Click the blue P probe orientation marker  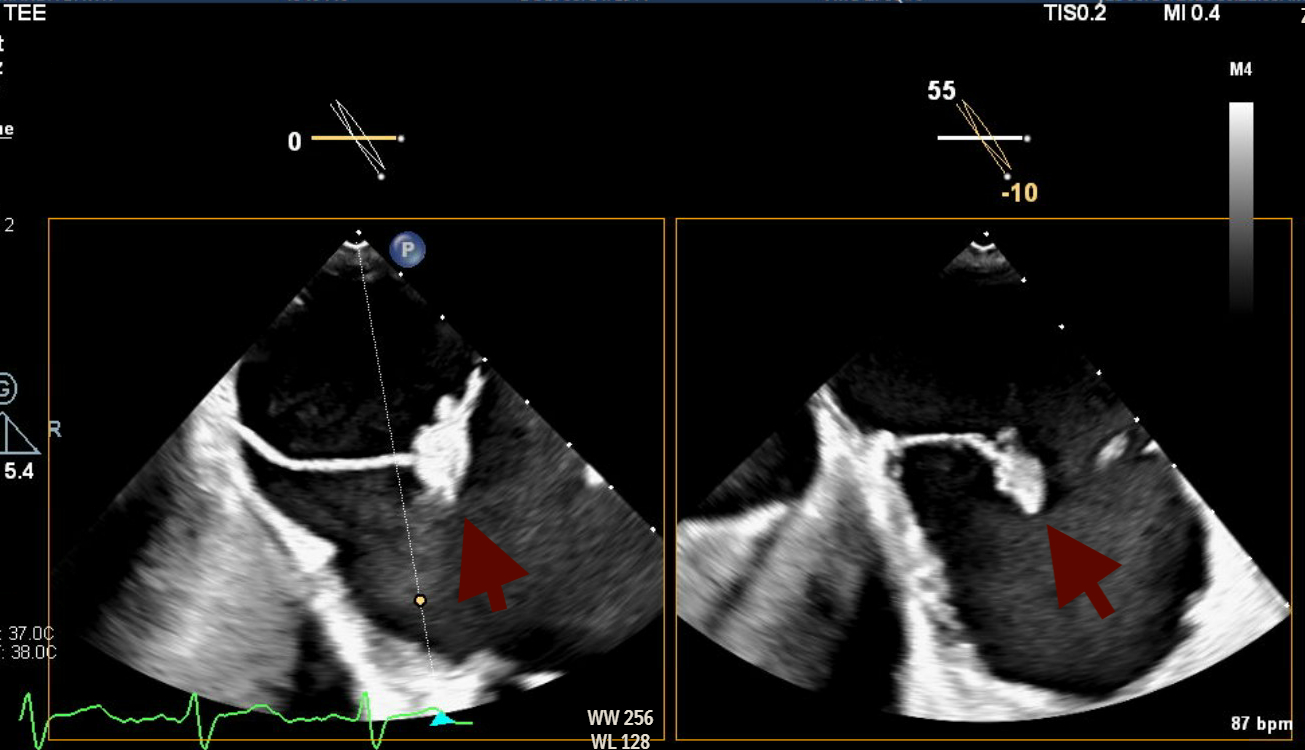[x=408, y=249]
